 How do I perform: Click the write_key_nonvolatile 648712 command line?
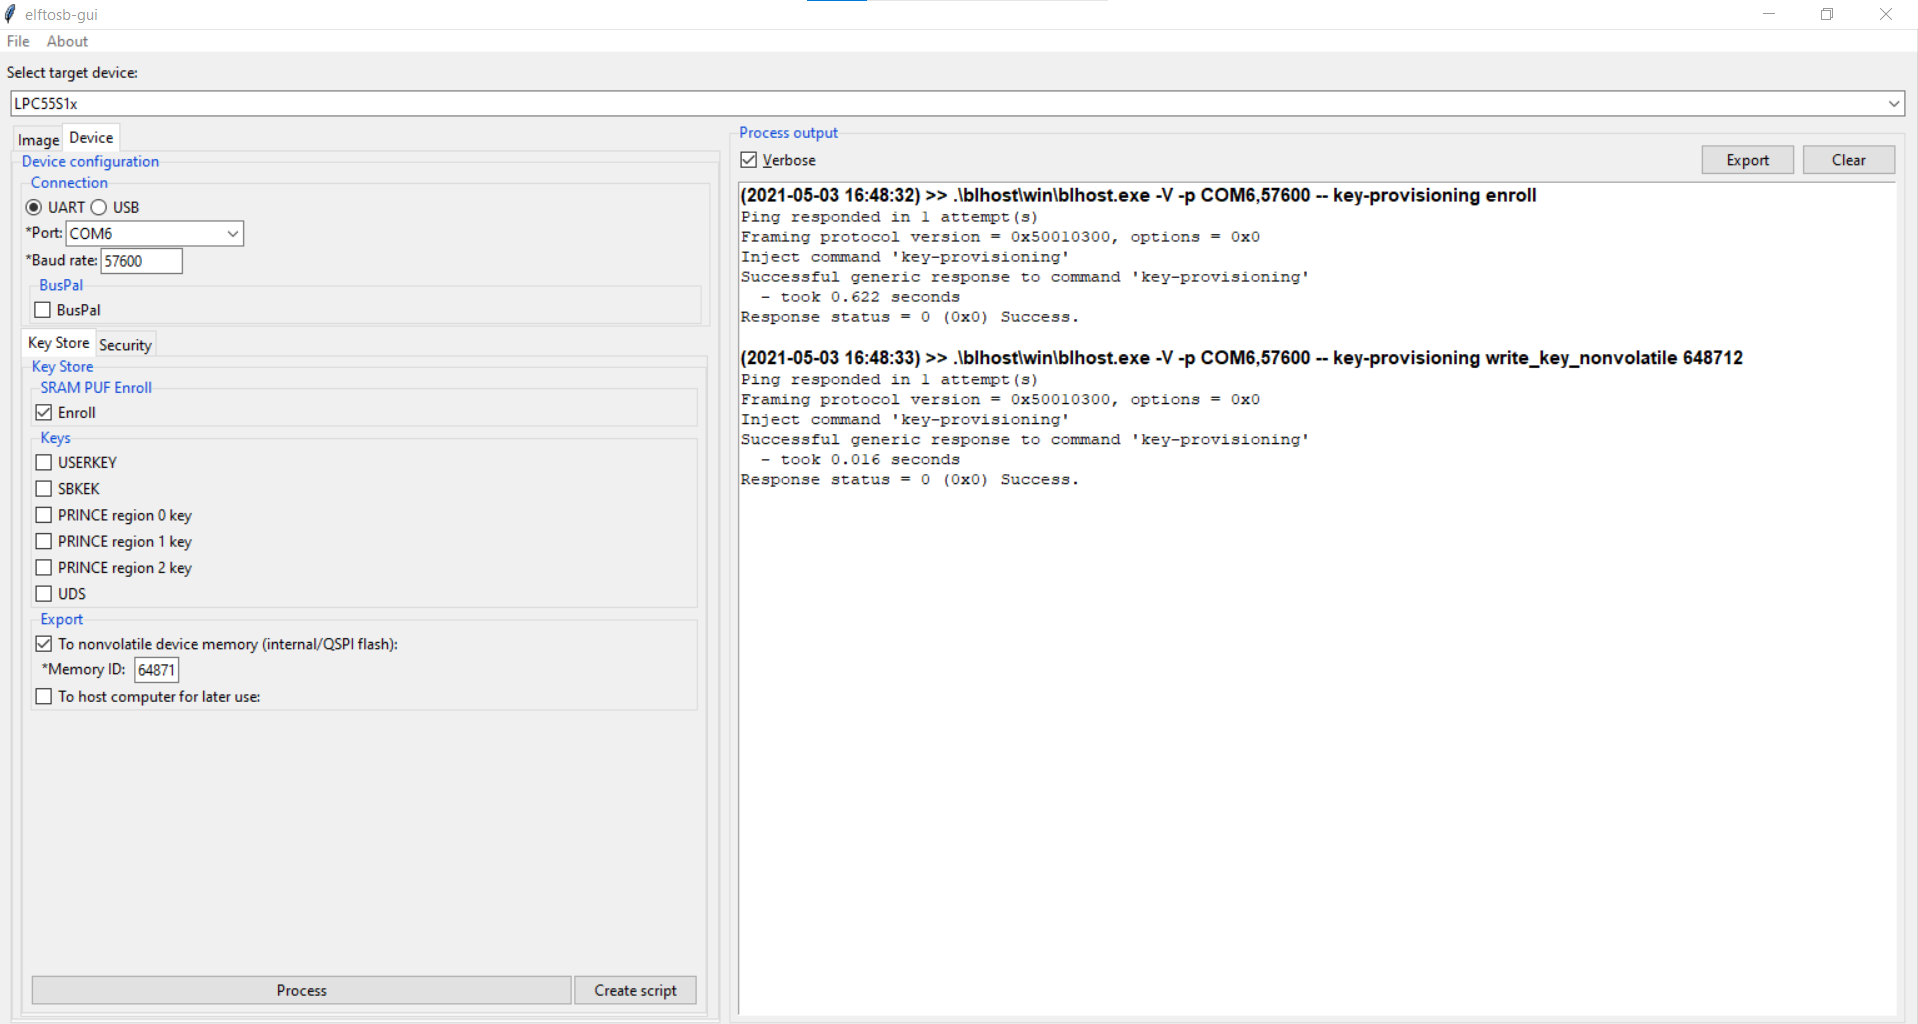[1241, 358]
